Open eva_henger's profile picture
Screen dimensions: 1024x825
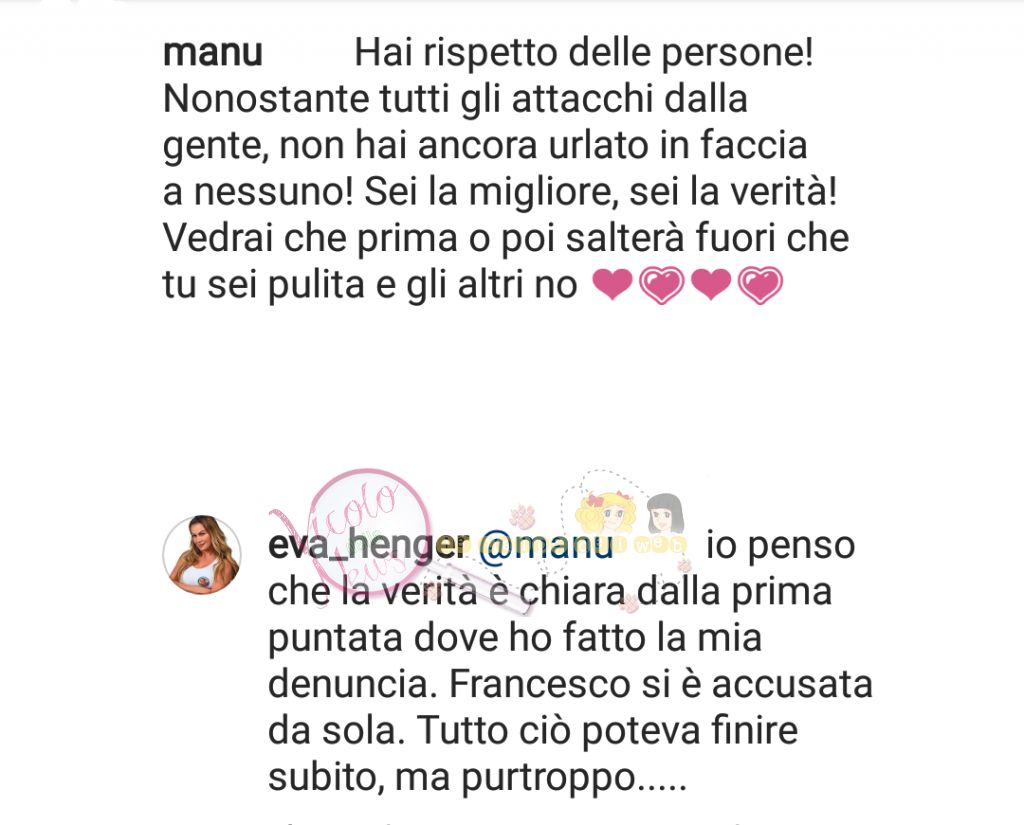(x=202, y=555)
